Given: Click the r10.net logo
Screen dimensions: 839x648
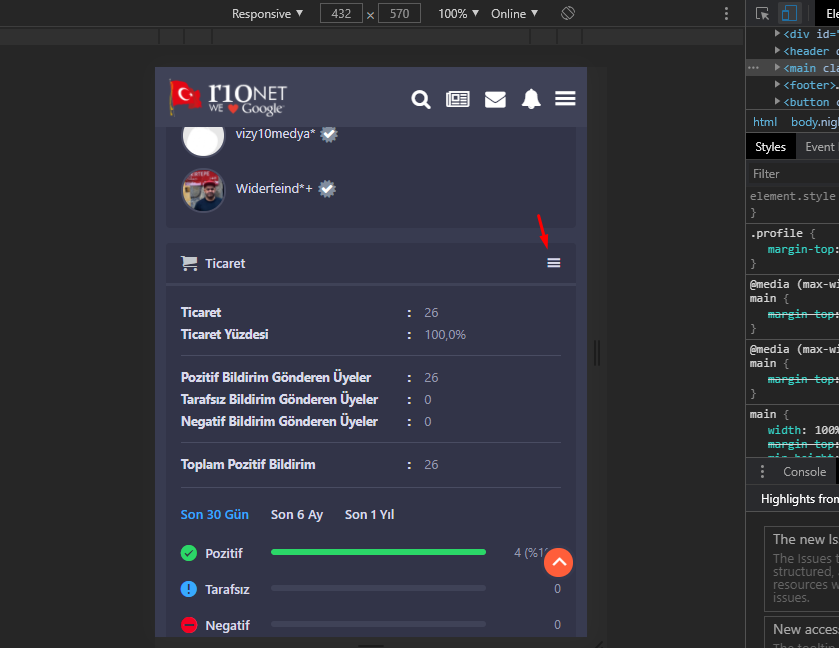Looking at the screenshot, I should [x=229, y=98].
